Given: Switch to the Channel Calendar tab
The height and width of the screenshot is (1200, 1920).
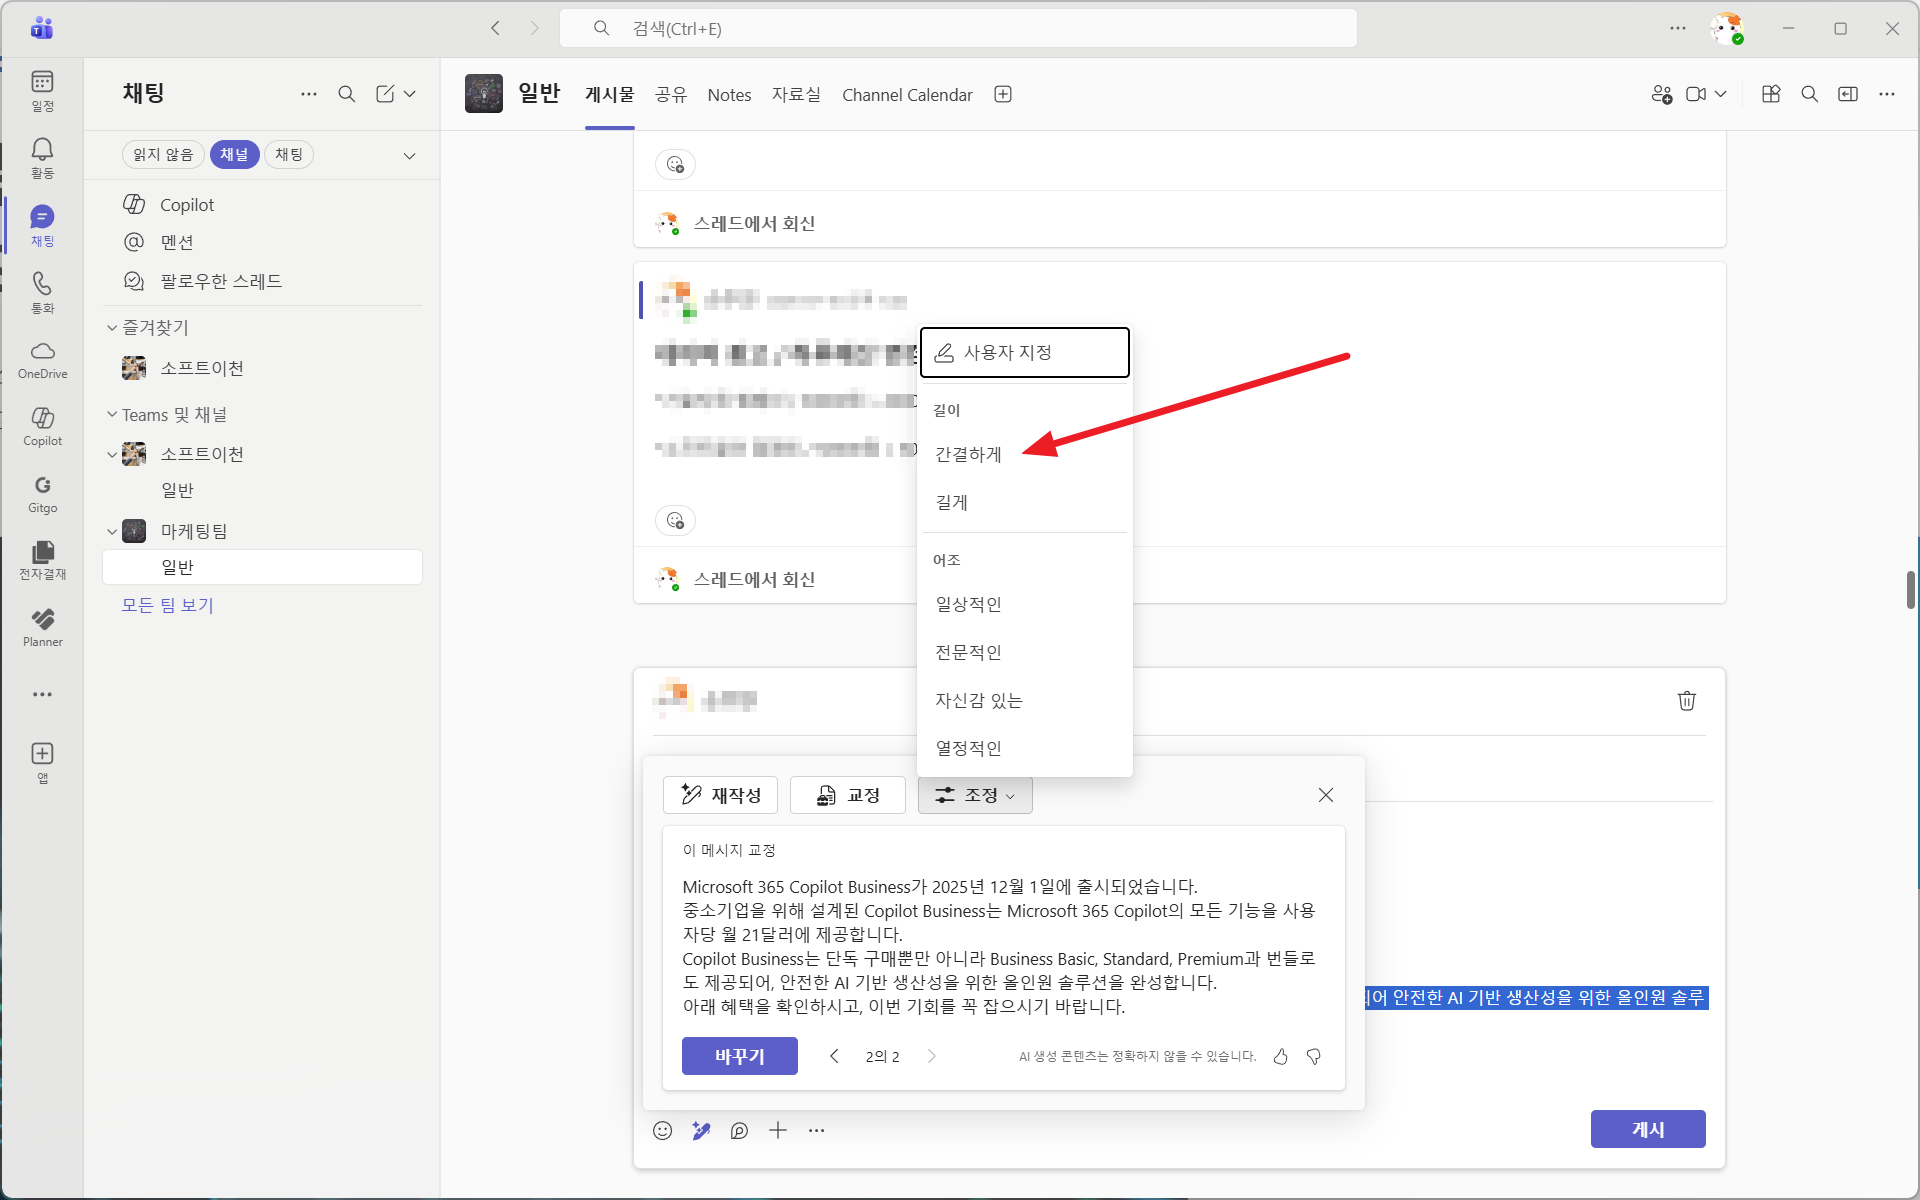Looking at the screenshot, I should click(x=907, y=95).
